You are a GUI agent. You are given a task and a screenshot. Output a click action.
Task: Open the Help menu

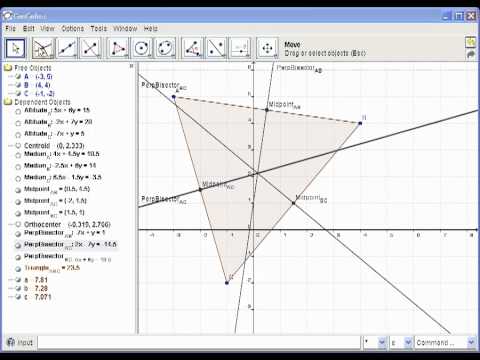pos(151,28)
